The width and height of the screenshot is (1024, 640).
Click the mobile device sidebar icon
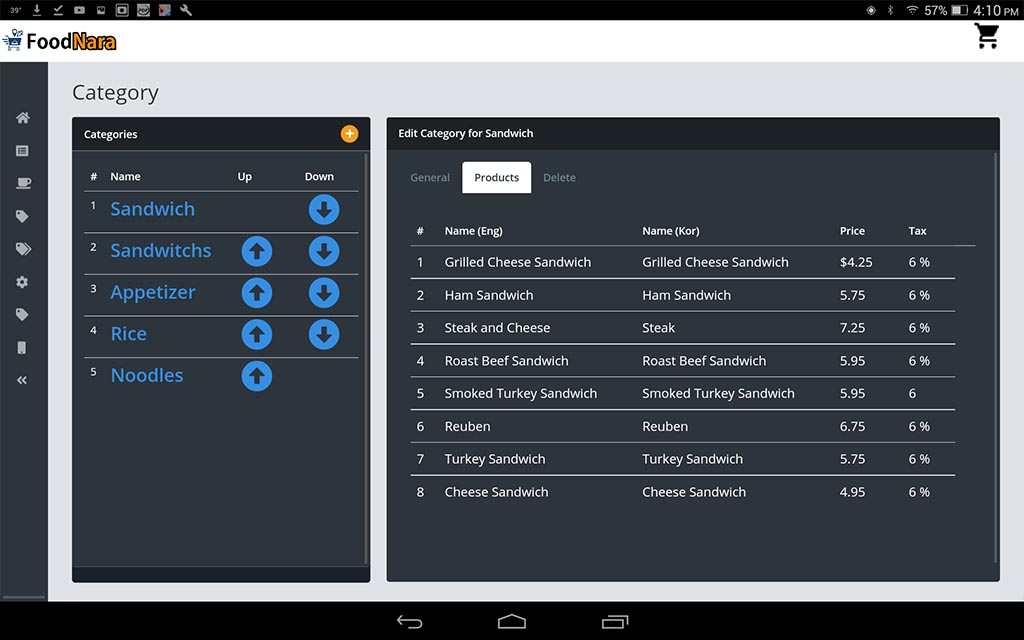(x=22, y=348)
